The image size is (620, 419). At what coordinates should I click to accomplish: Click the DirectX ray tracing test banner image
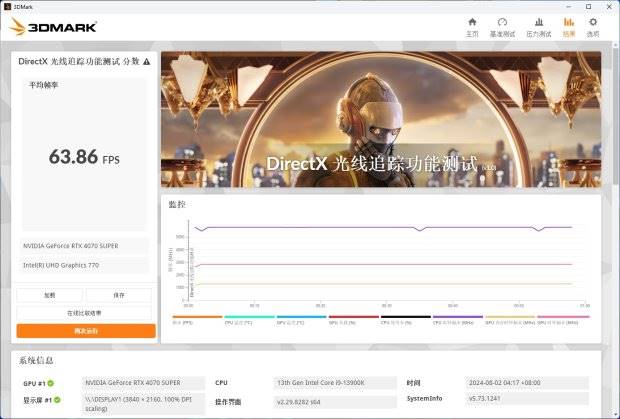[x=381, y=119]
